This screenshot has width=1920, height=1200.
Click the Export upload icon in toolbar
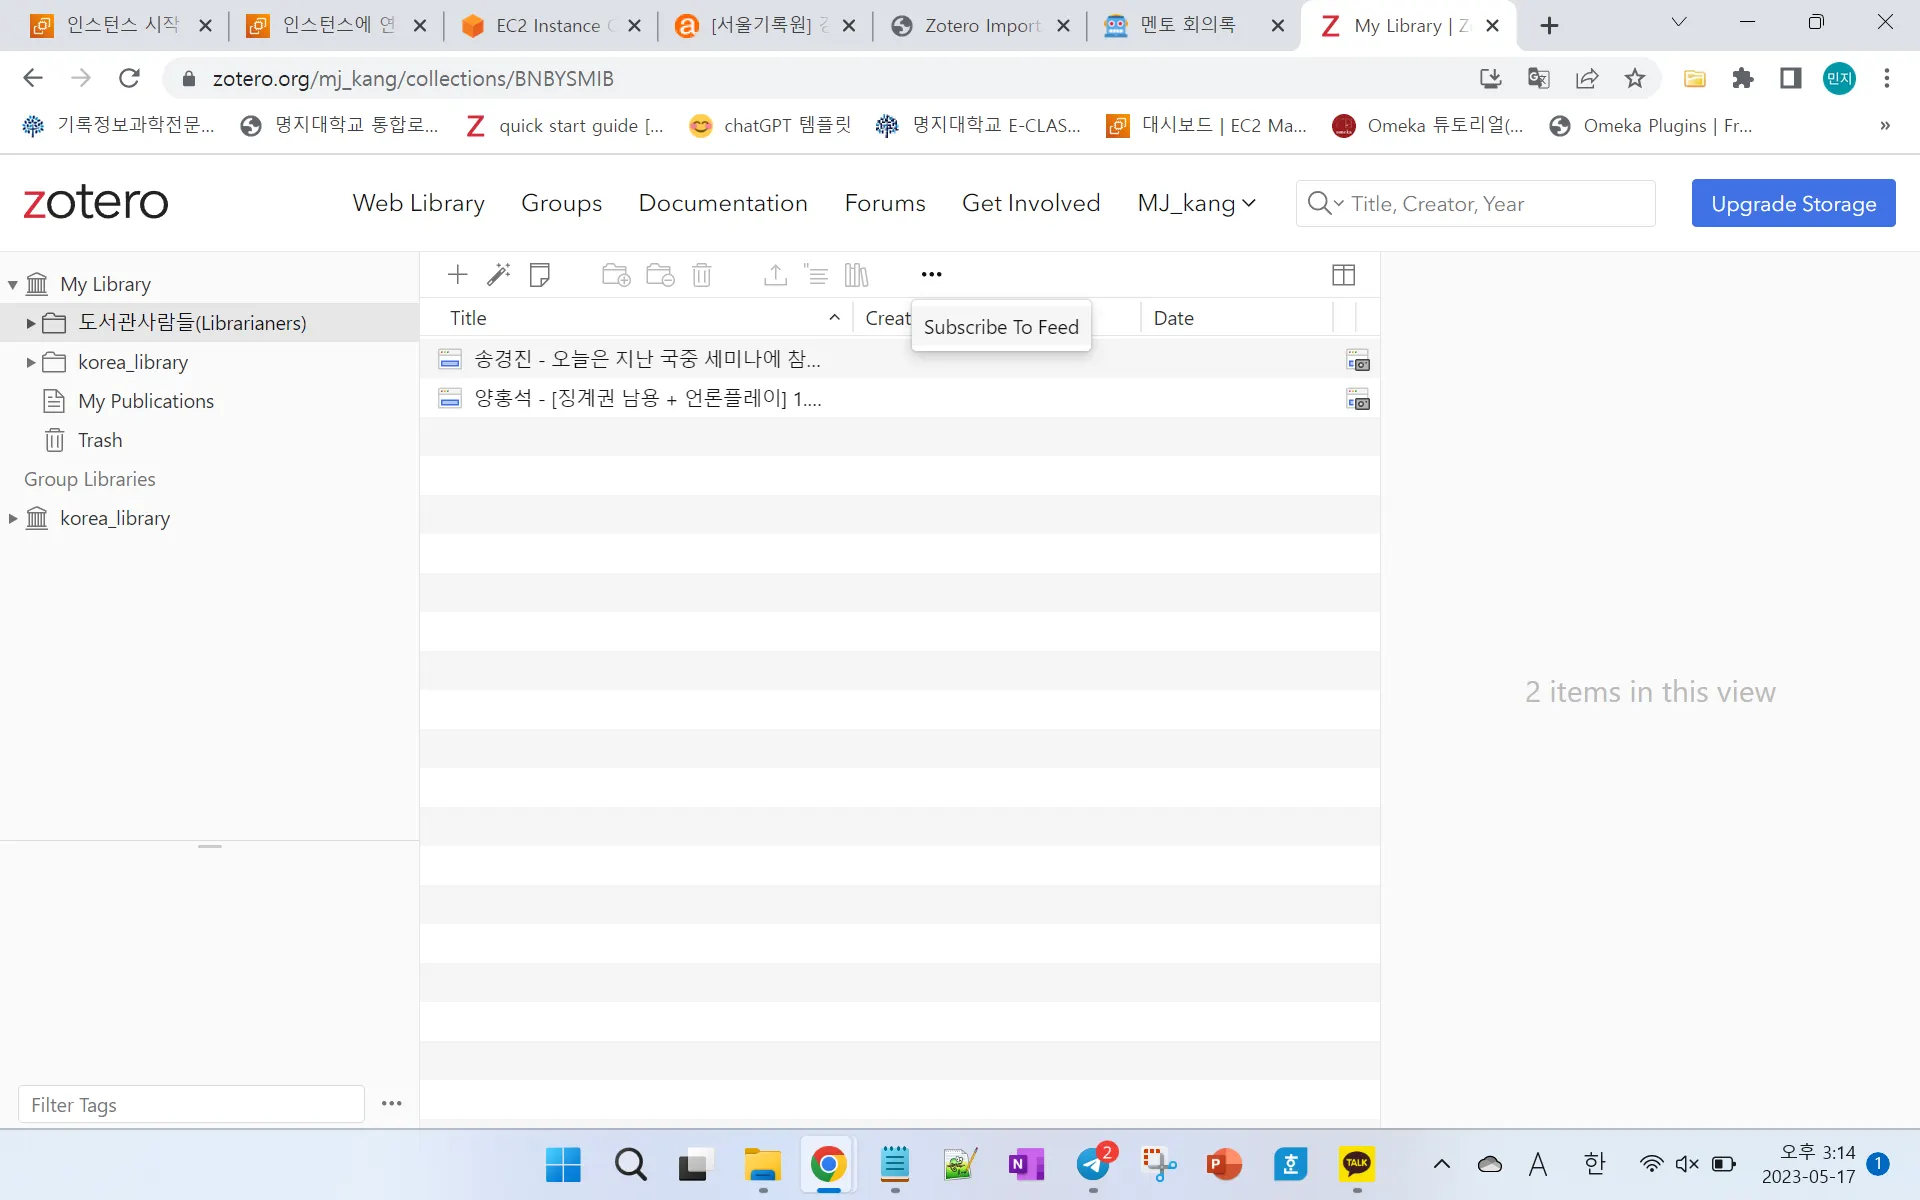(x=775, y=274)
